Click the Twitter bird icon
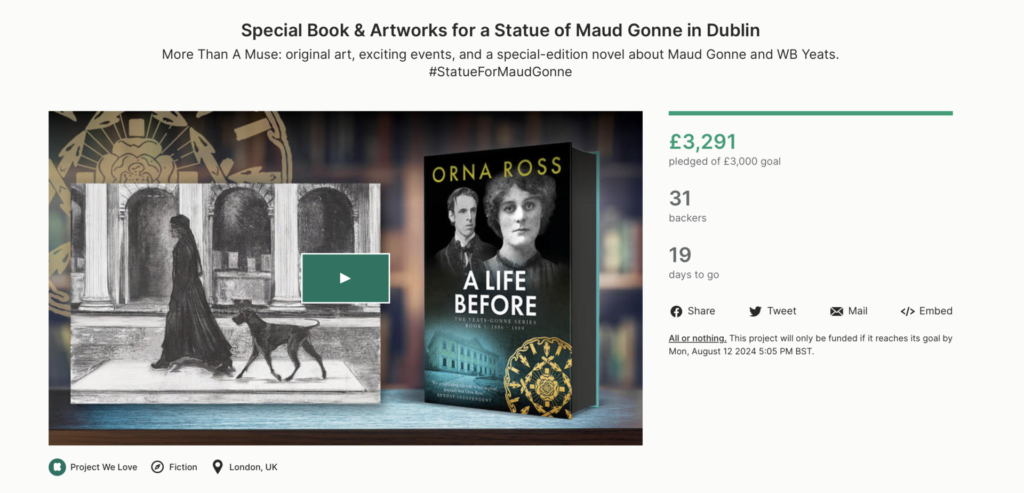The image size is (1024, 493). point(755,311)
